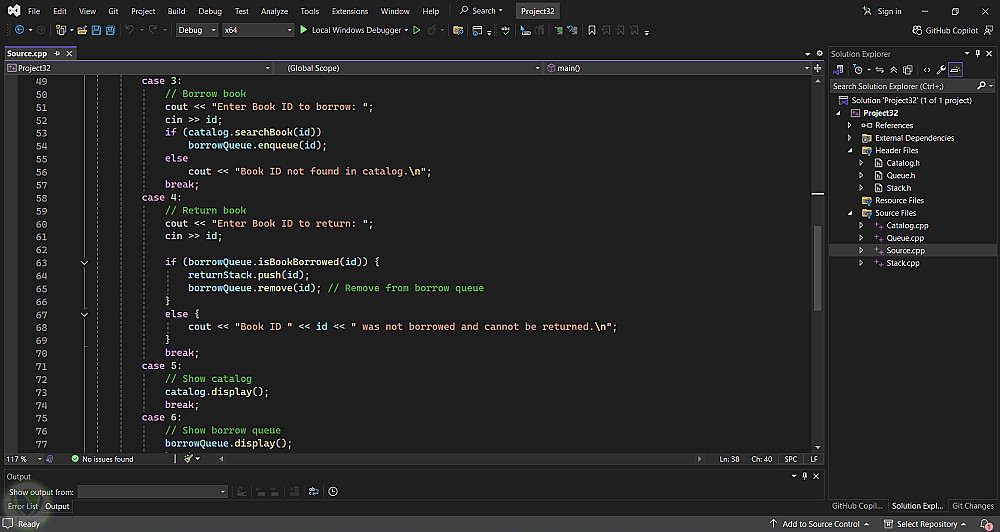
Task: Click the Save All toolbar icon
Action: (x=109, y=30)
